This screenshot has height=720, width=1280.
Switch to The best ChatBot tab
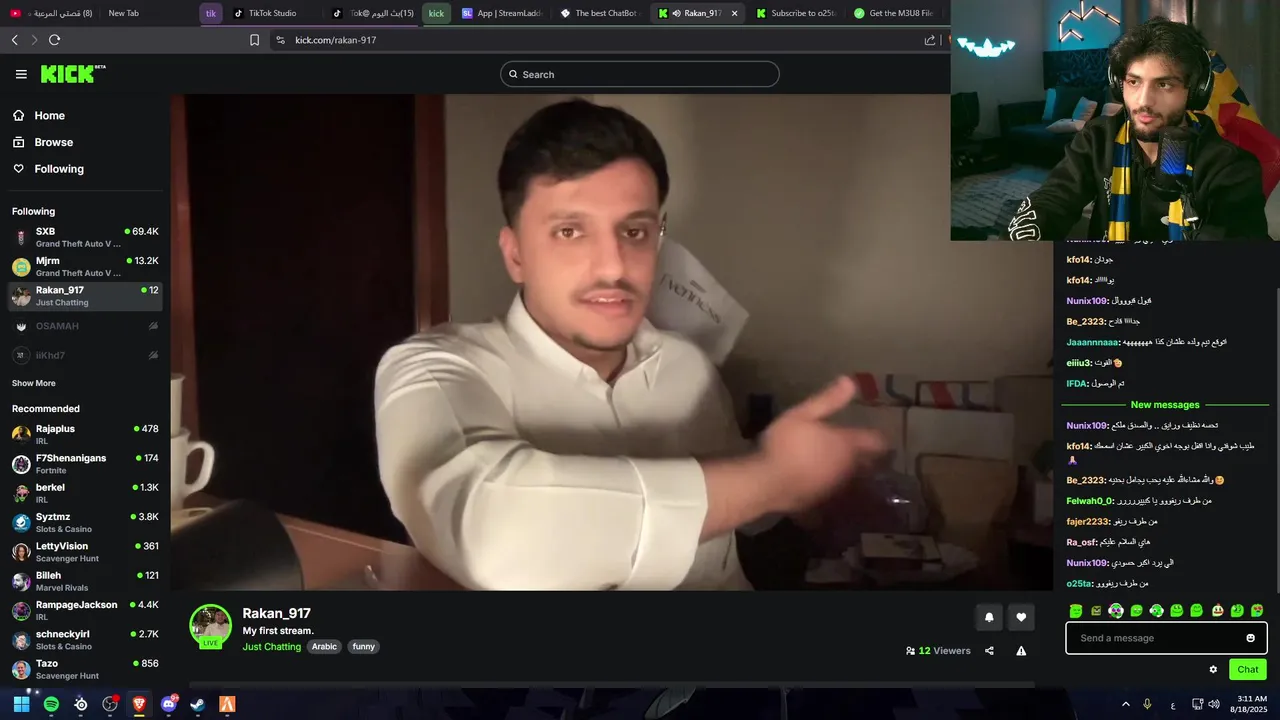coord(598,13)
